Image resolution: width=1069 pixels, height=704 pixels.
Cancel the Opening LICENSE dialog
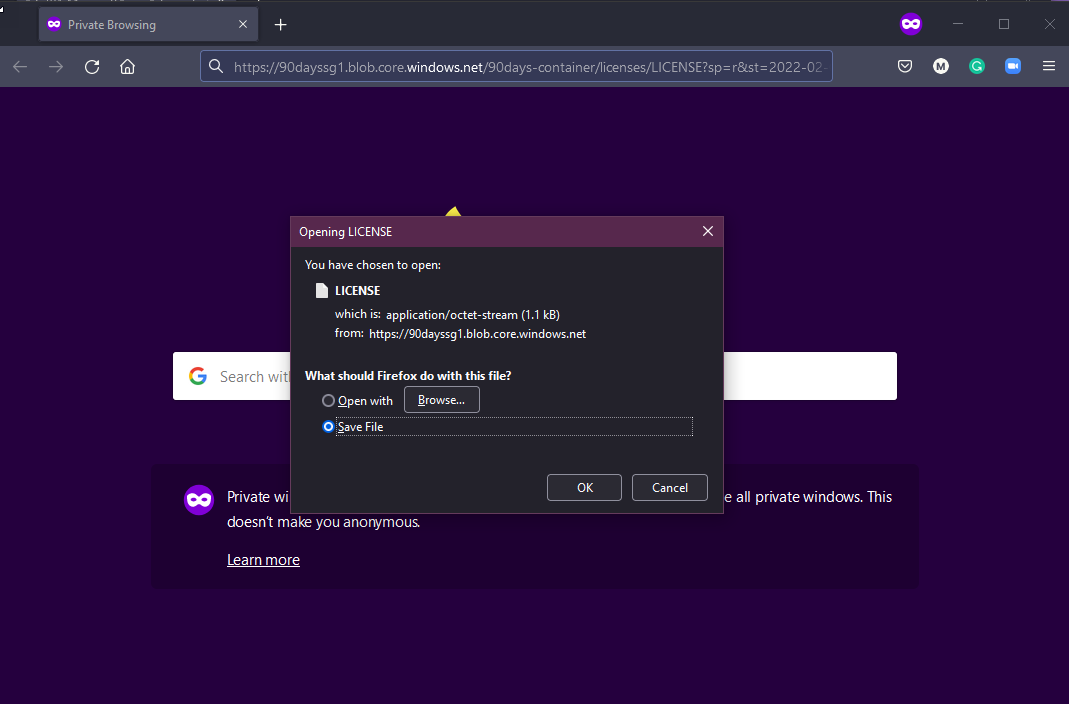click(669, 488)
